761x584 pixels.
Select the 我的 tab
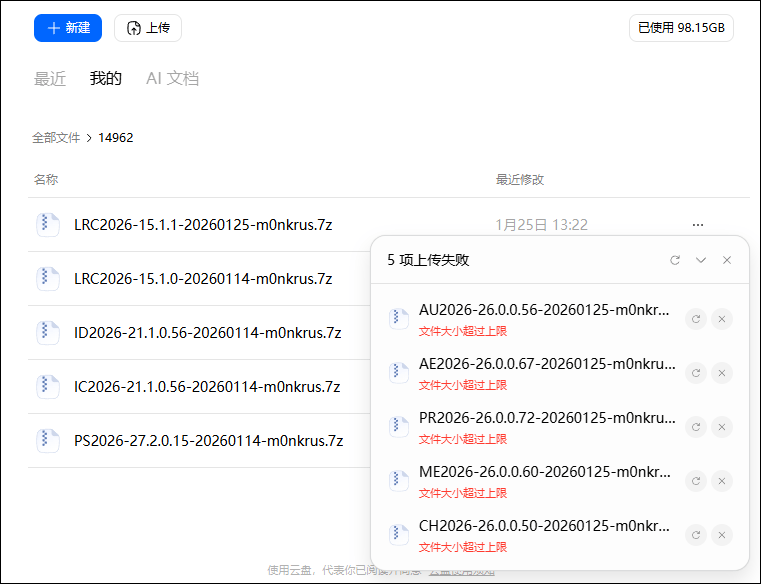(106, 79)
